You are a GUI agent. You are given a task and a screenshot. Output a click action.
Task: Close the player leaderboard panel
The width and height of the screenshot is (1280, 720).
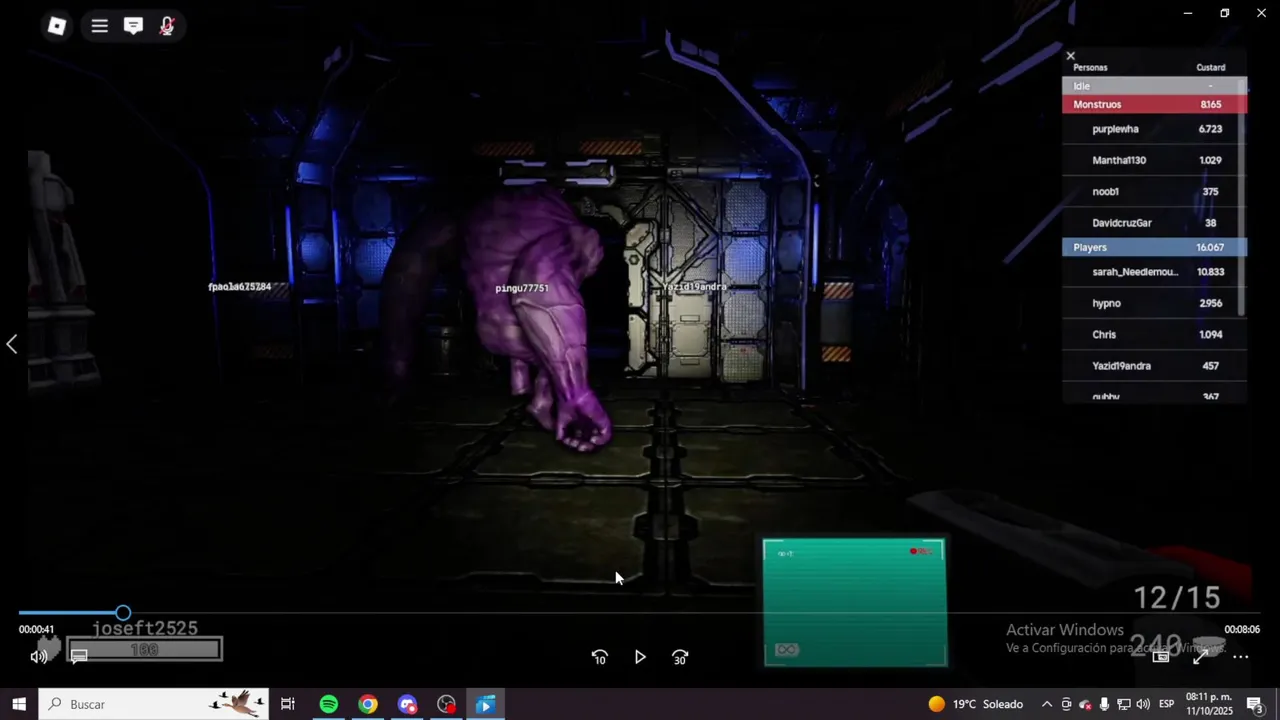click(x=1070, y=56)
